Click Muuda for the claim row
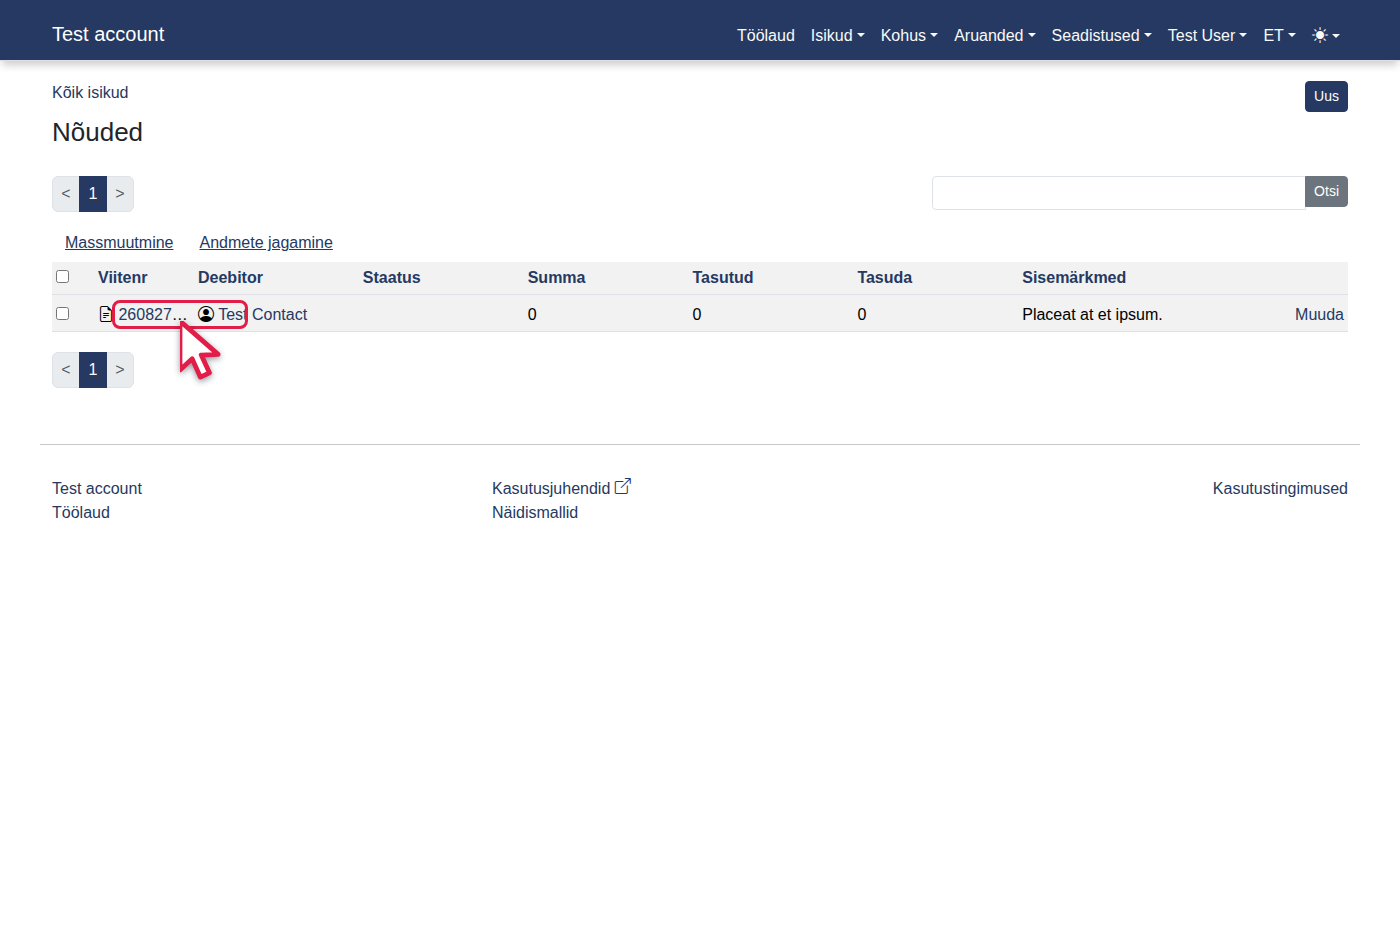The height and width of the screenshot is (940, 1400). [x=1319, y=314]
